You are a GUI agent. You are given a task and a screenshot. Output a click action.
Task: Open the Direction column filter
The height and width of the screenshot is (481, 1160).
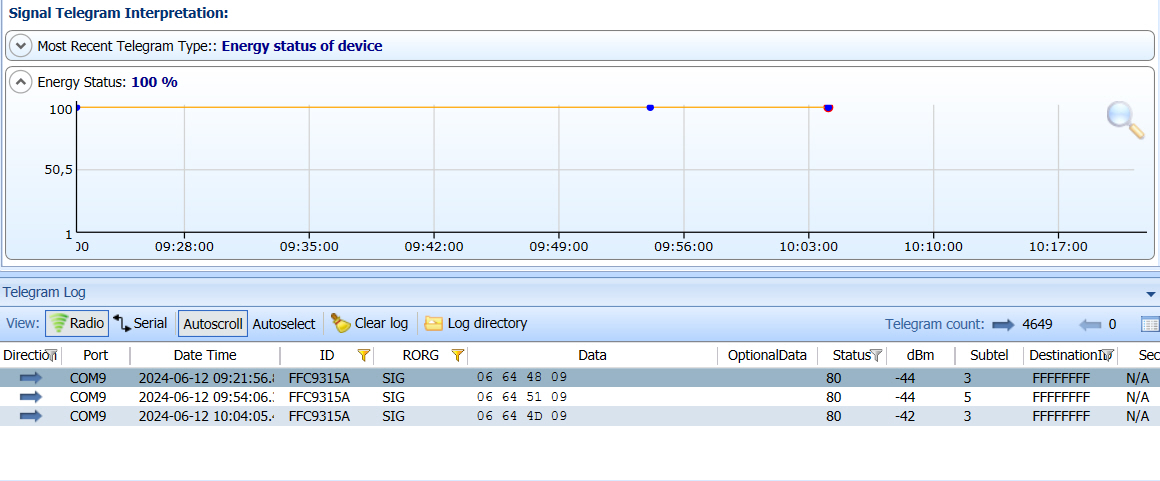point(52,355)
